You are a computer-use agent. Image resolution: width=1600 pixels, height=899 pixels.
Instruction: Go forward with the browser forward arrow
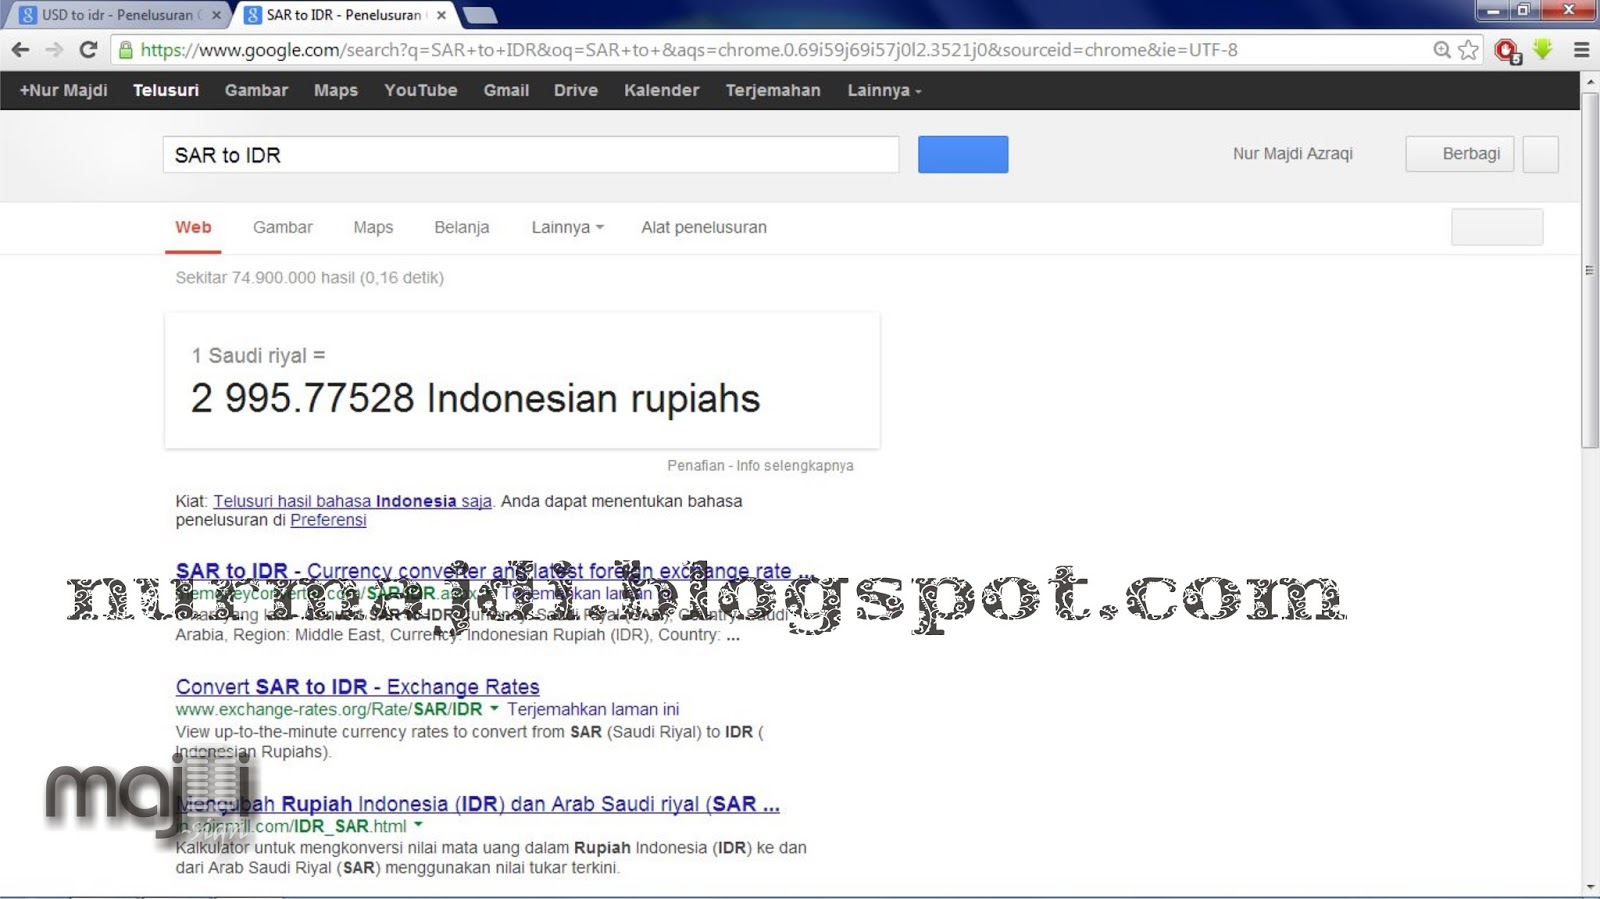coord(54,50)
